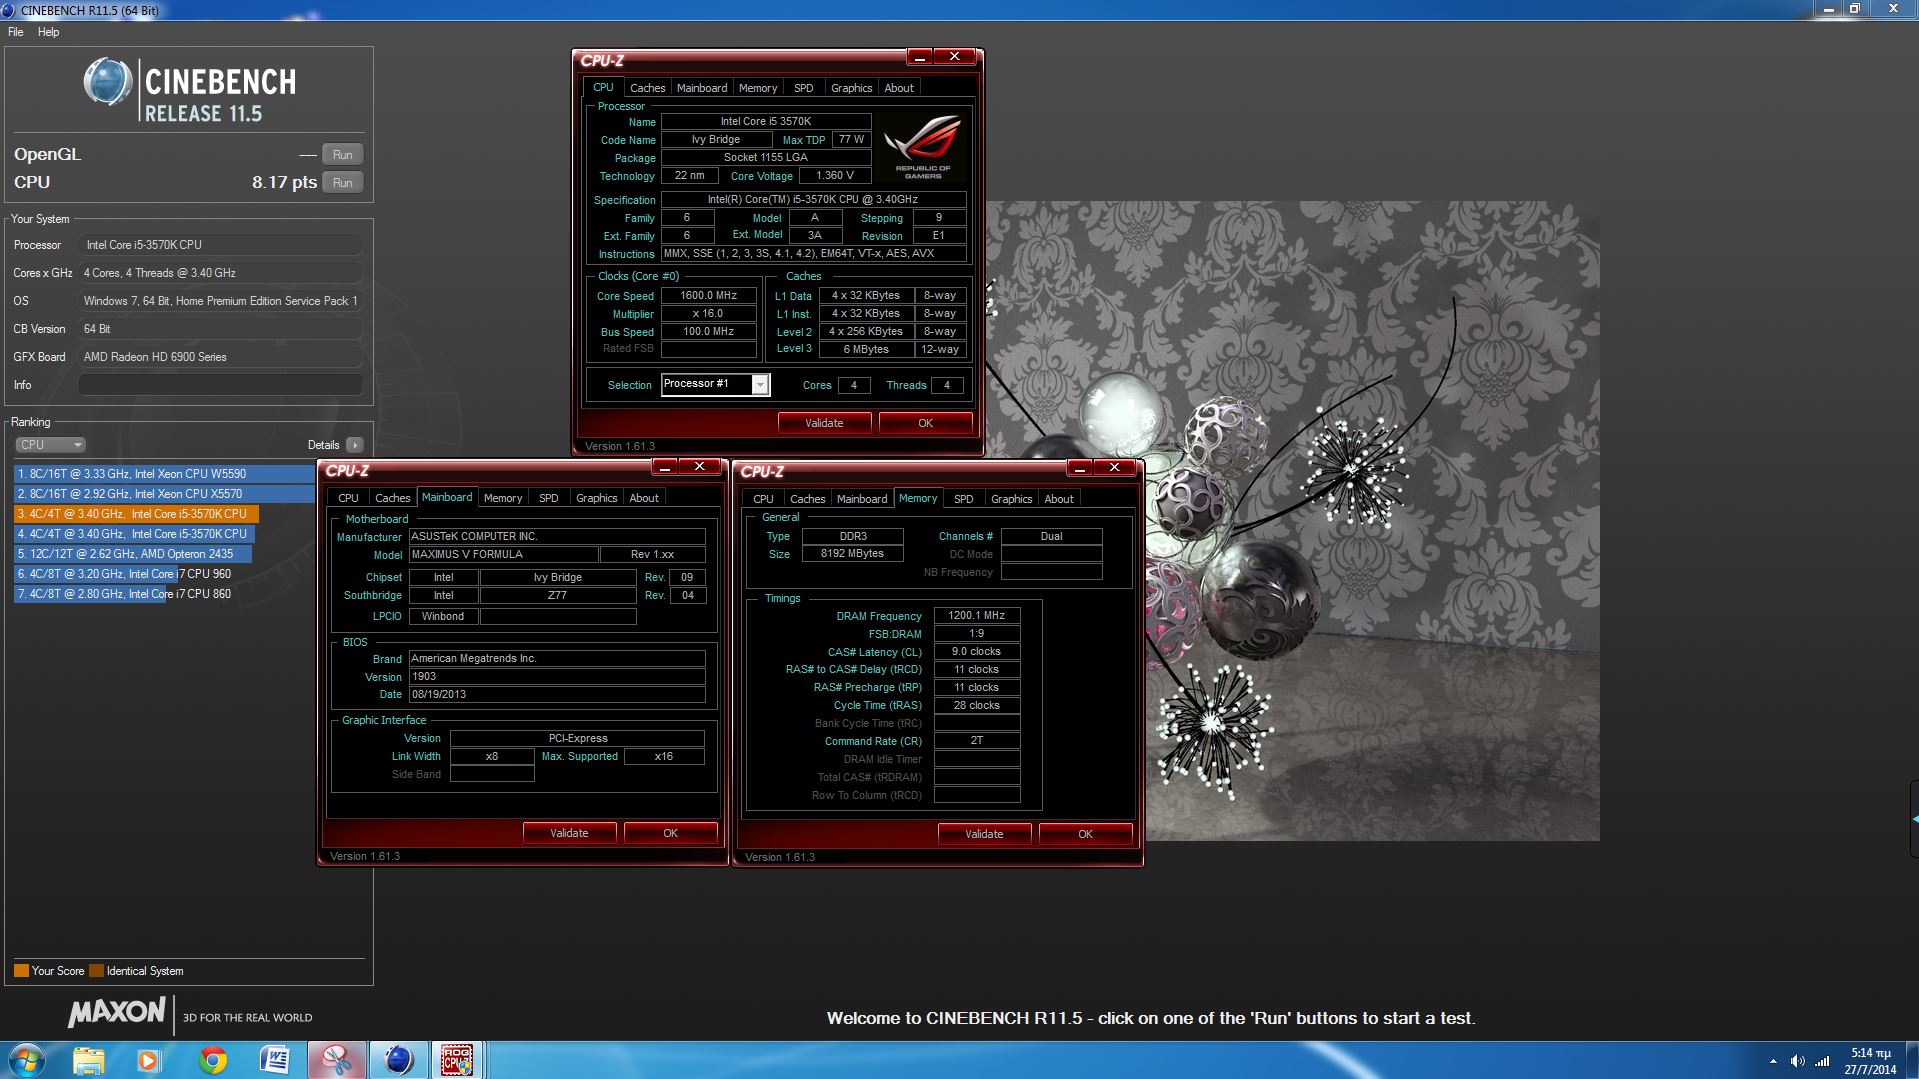
Task: Click the Republic of Gamers logo
Action: (x=922, y=146)
